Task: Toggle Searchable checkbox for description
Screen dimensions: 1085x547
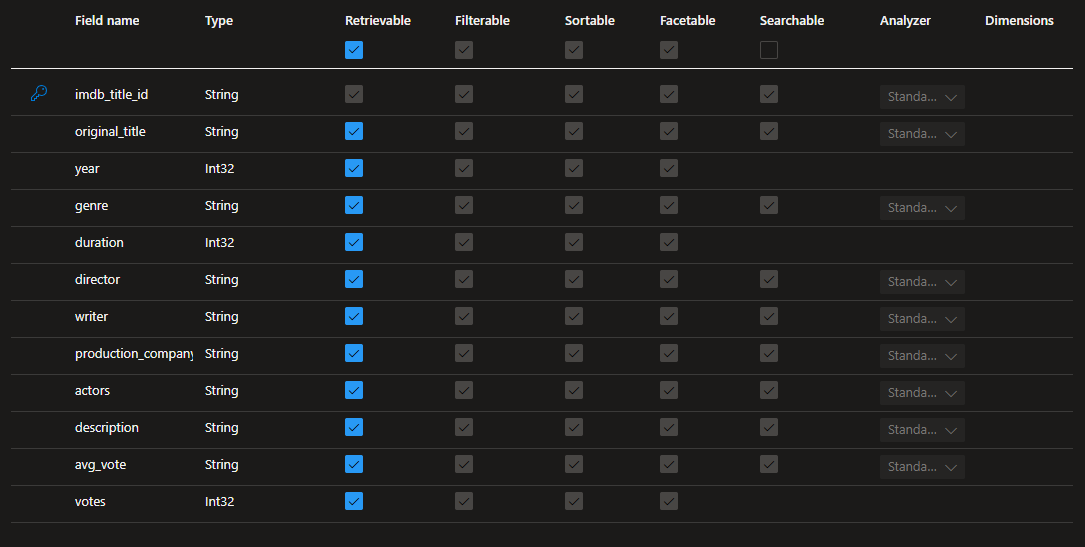Action: [769, 427]
